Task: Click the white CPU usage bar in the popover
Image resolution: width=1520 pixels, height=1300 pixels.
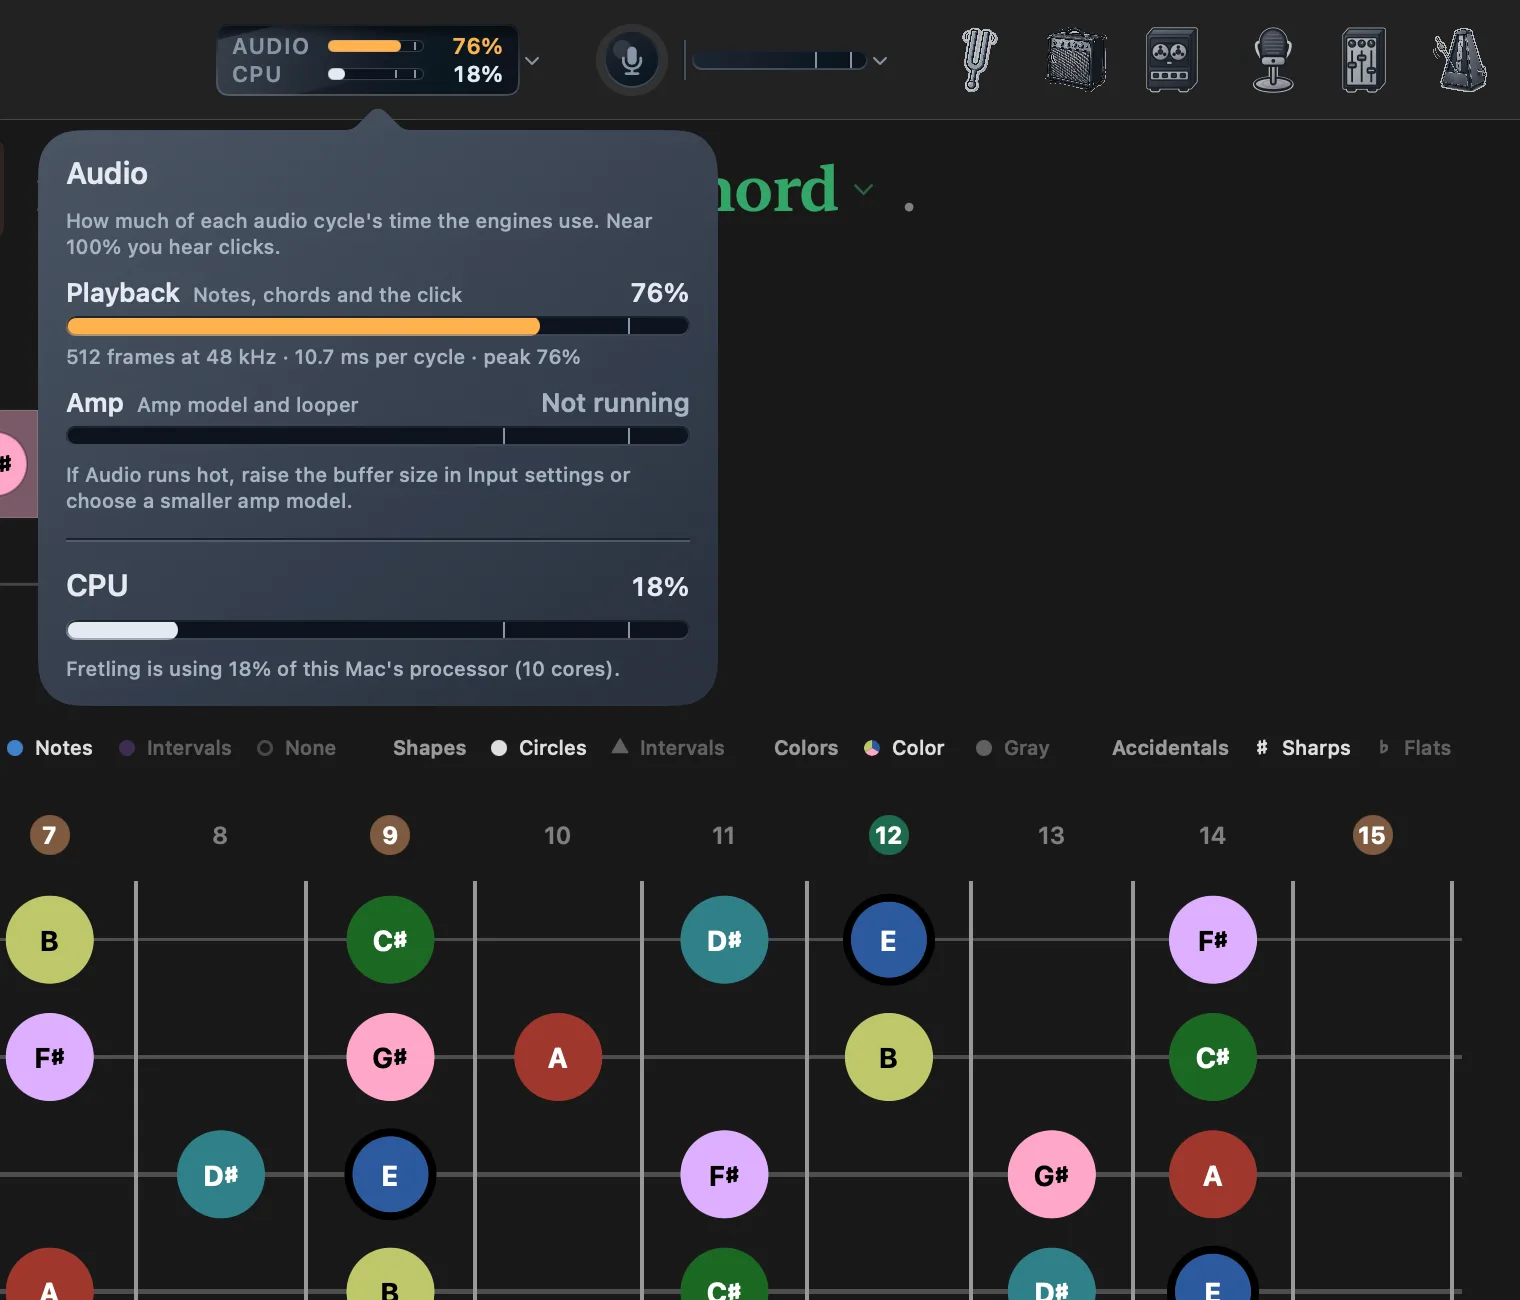Action: click(377, 630)
